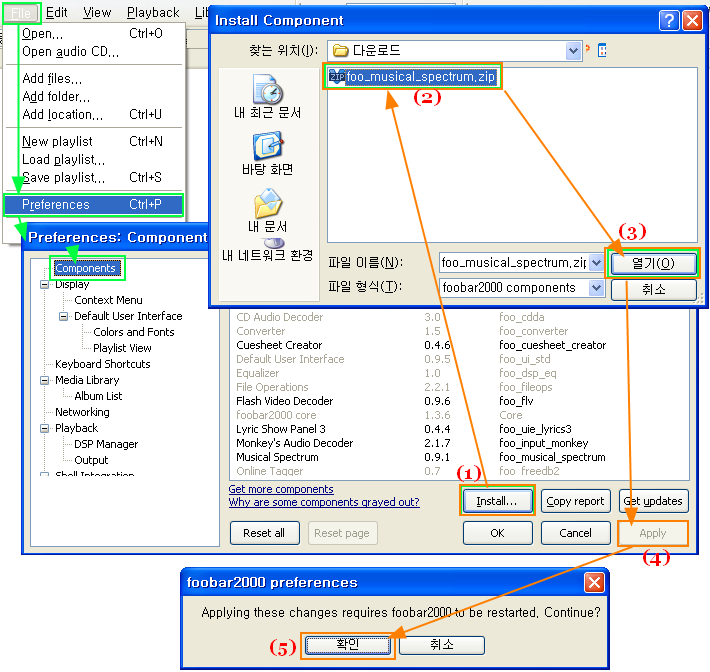Close the foobar2000 preferences prompt

594,582
